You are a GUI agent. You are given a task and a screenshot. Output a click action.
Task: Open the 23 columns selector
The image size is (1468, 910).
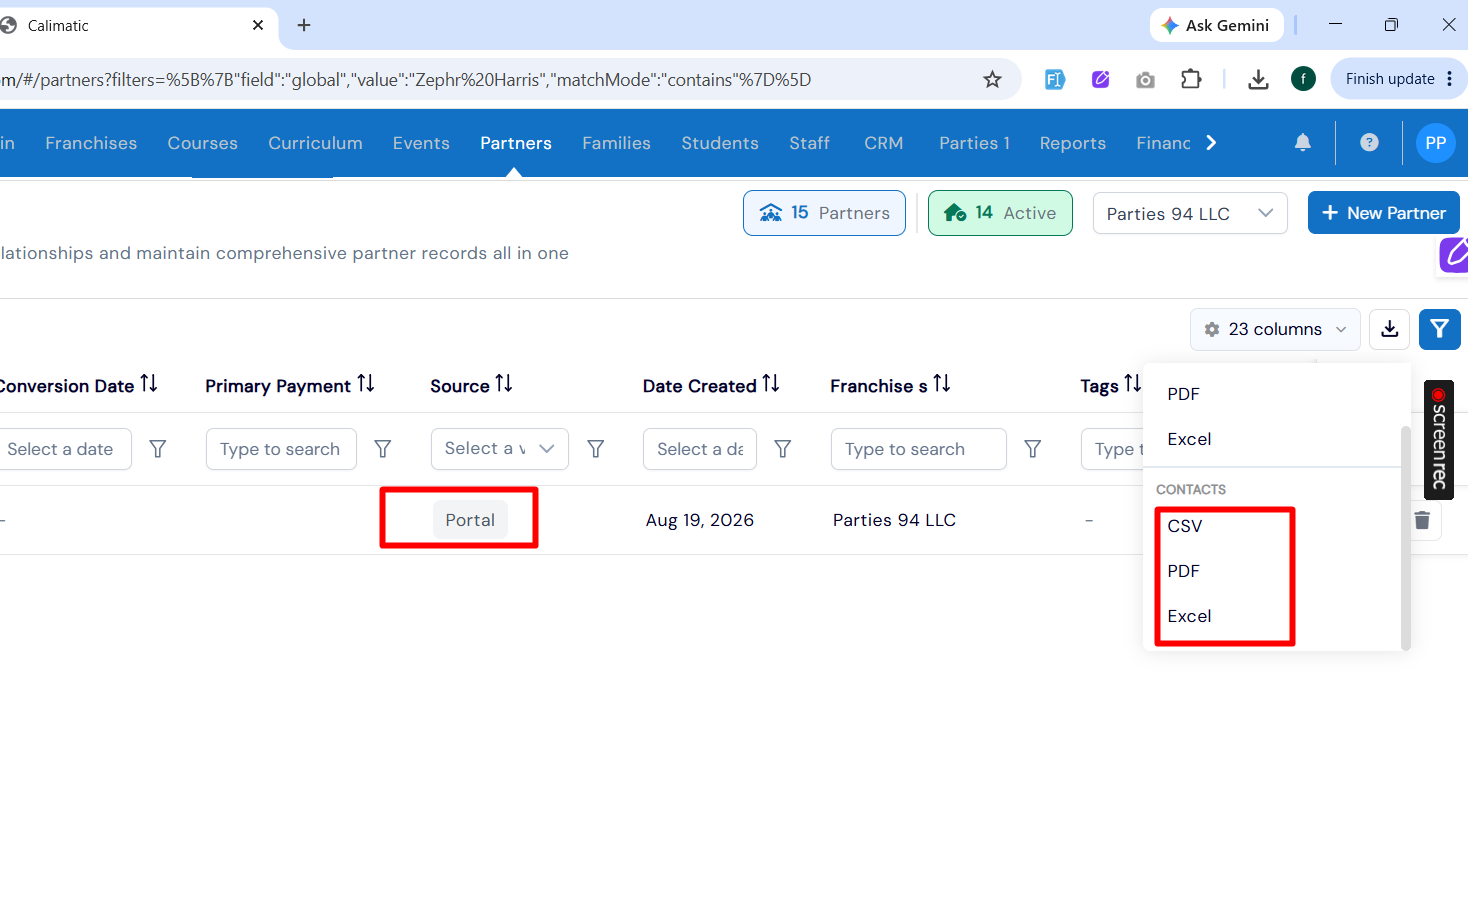click(1275, 329)
